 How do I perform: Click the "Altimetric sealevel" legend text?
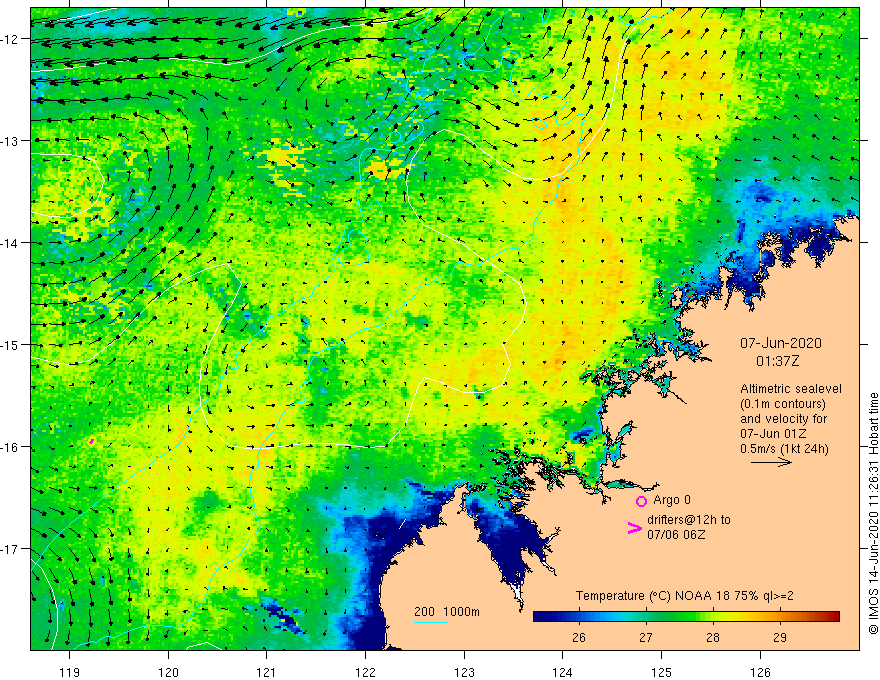coord(791,388)
